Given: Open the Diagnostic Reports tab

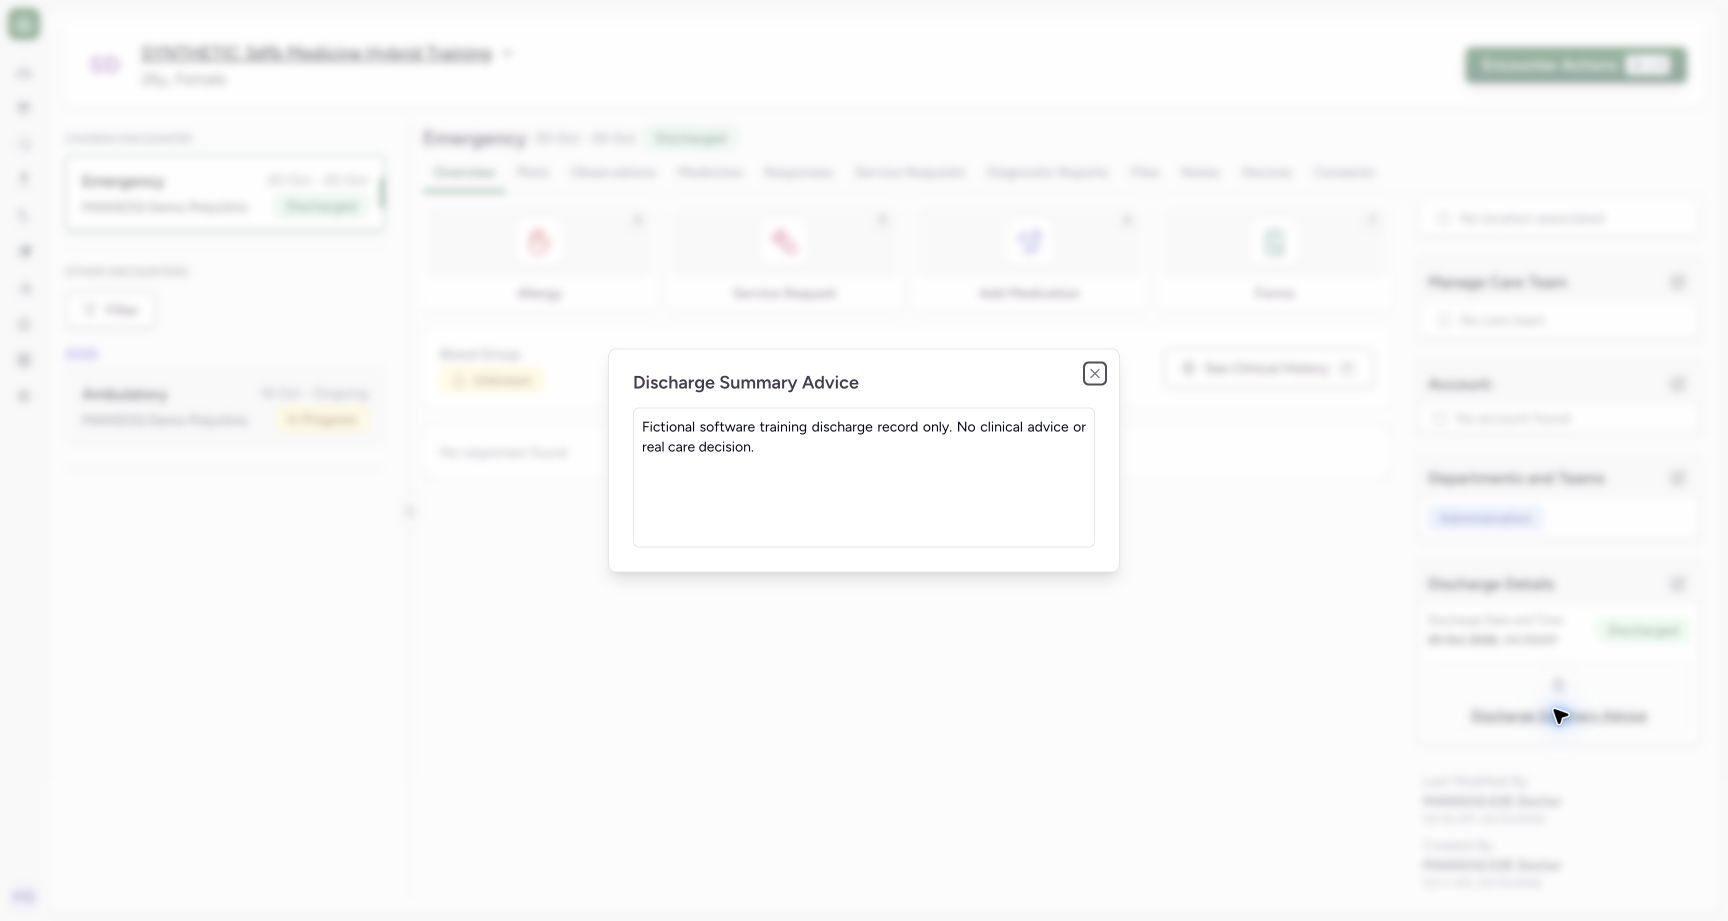Looking at the screenshot, I should (1047, 172).
